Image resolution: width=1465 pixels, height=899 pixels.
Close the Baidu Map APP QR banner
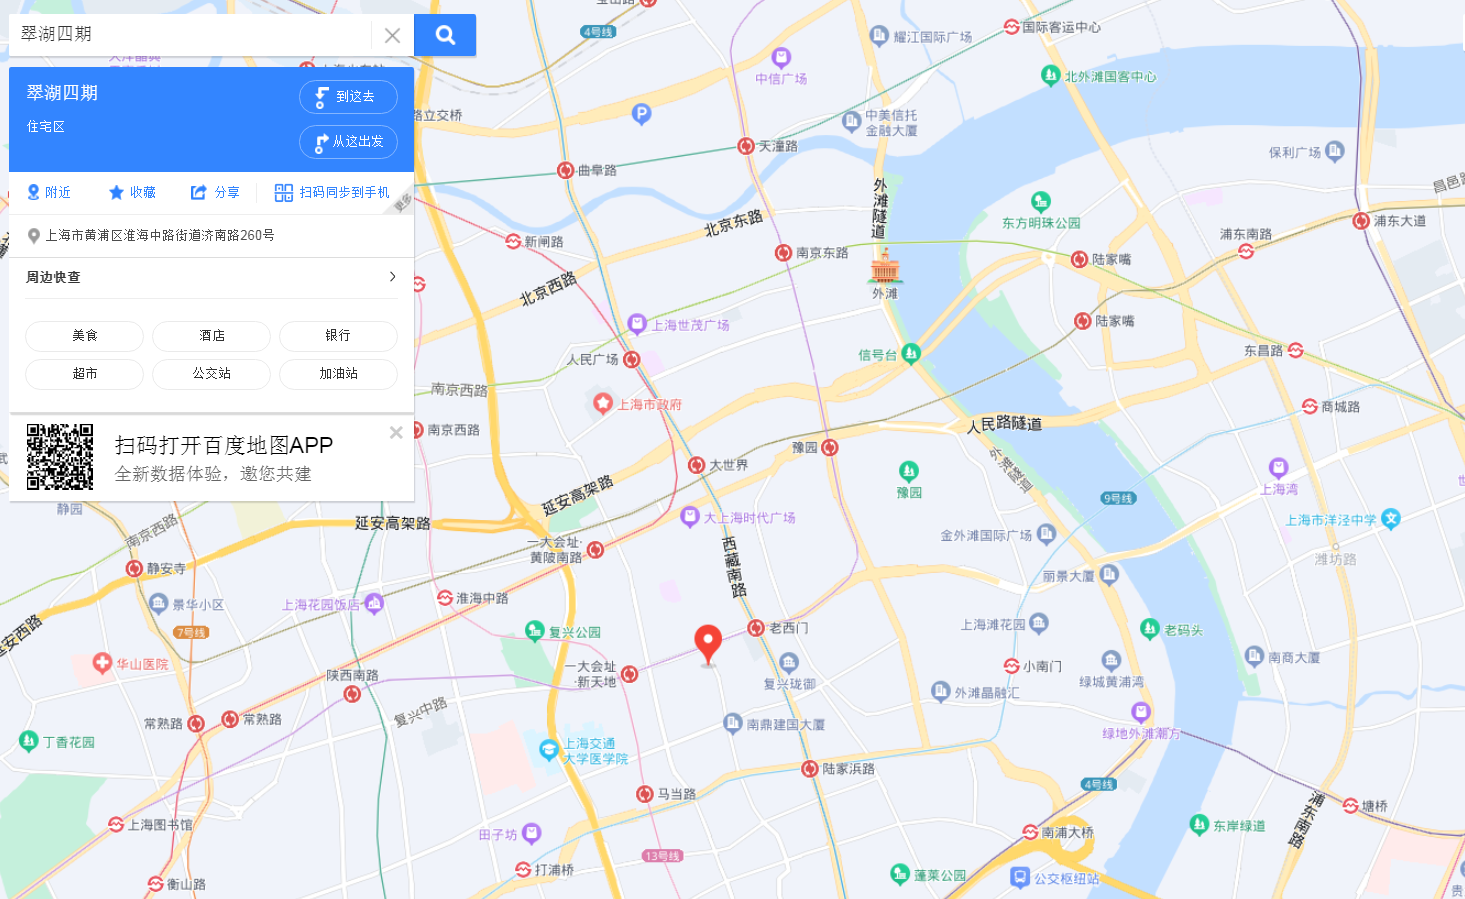click(396, 433)
